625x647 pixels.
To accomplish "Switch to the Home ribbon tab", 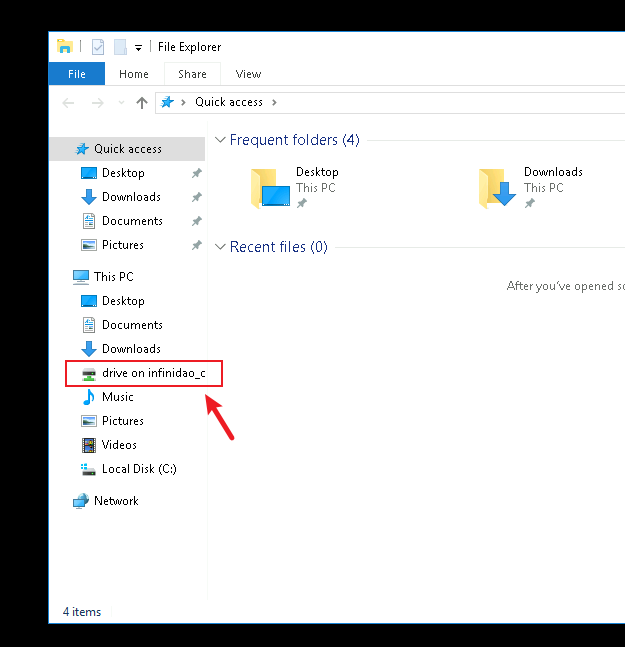I will pyautogui.click(x=133, y=74).
